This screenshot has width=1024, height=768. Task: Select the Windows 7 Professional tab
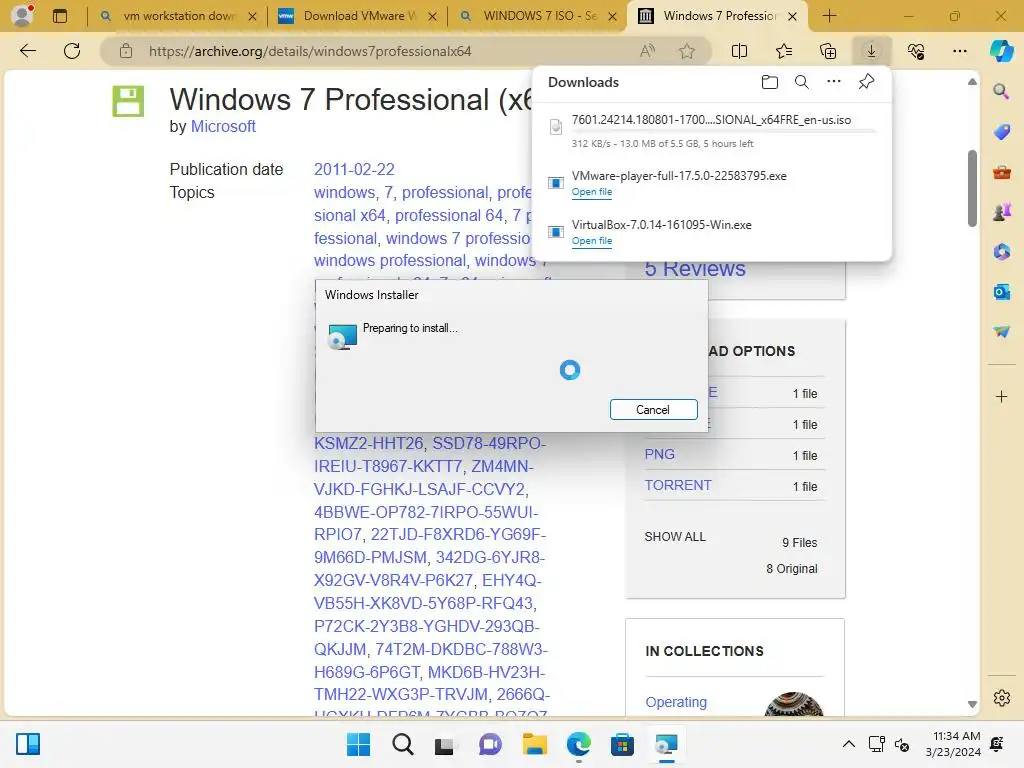coord(717,16)
